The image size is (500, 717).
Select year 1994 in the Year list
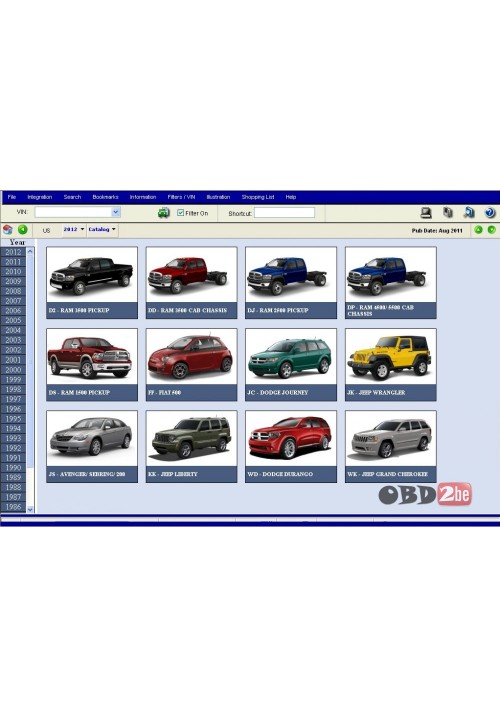click(13, 428)
